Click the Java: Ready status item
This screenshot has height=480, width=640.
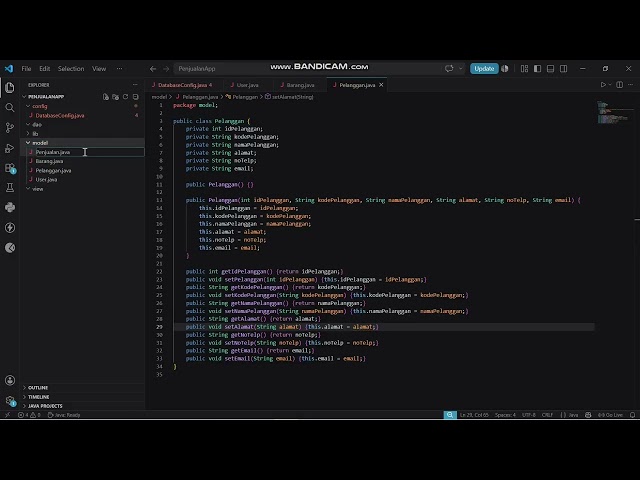pyautogui.click(x=64, y=415)
